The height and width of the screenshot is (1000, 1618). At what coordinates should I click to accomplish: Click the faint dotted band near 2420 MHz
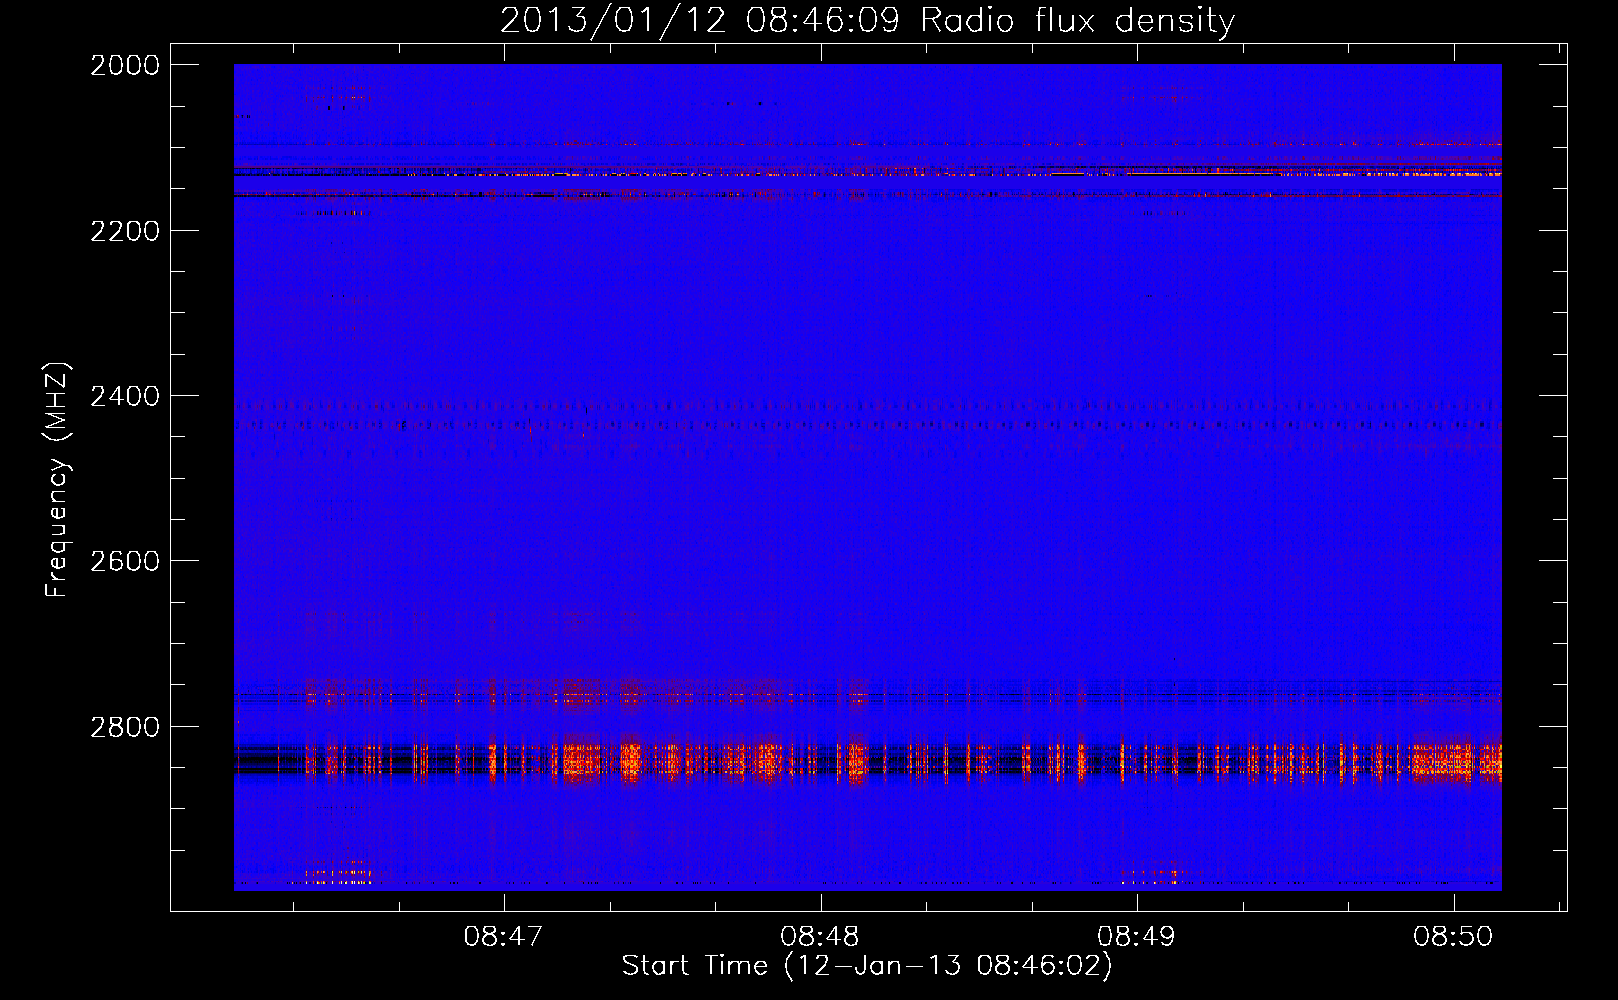pyautogui.click(x=867, y=416)
